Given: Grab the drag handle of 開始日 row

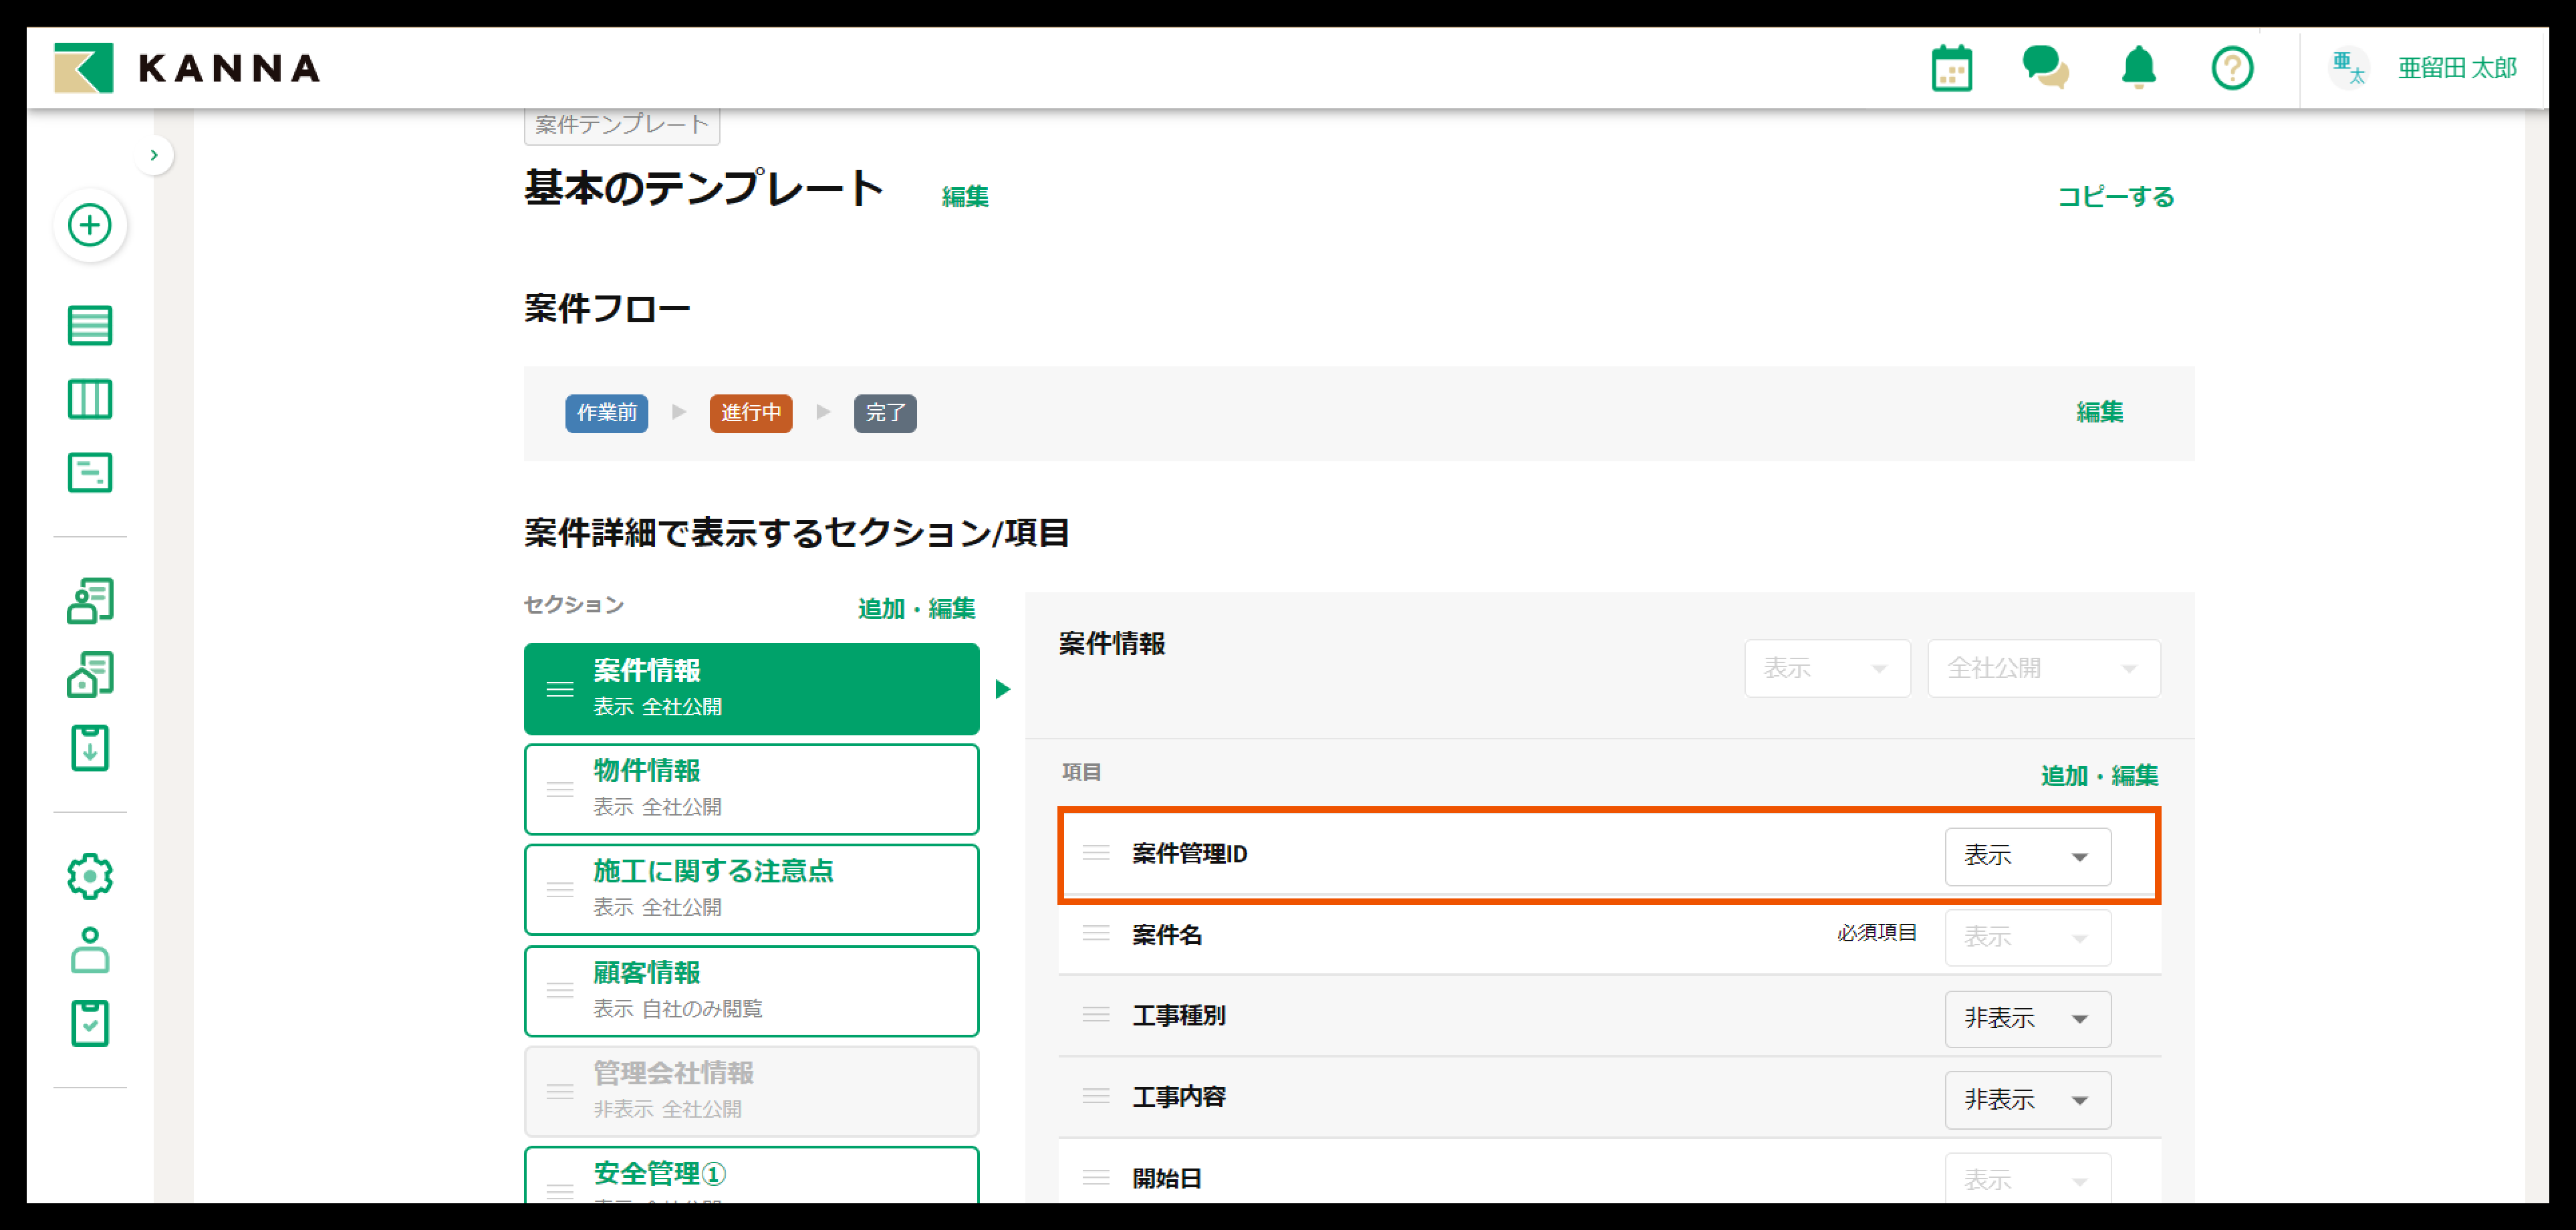Looking at the screenshot, I should (1096, 1178).
